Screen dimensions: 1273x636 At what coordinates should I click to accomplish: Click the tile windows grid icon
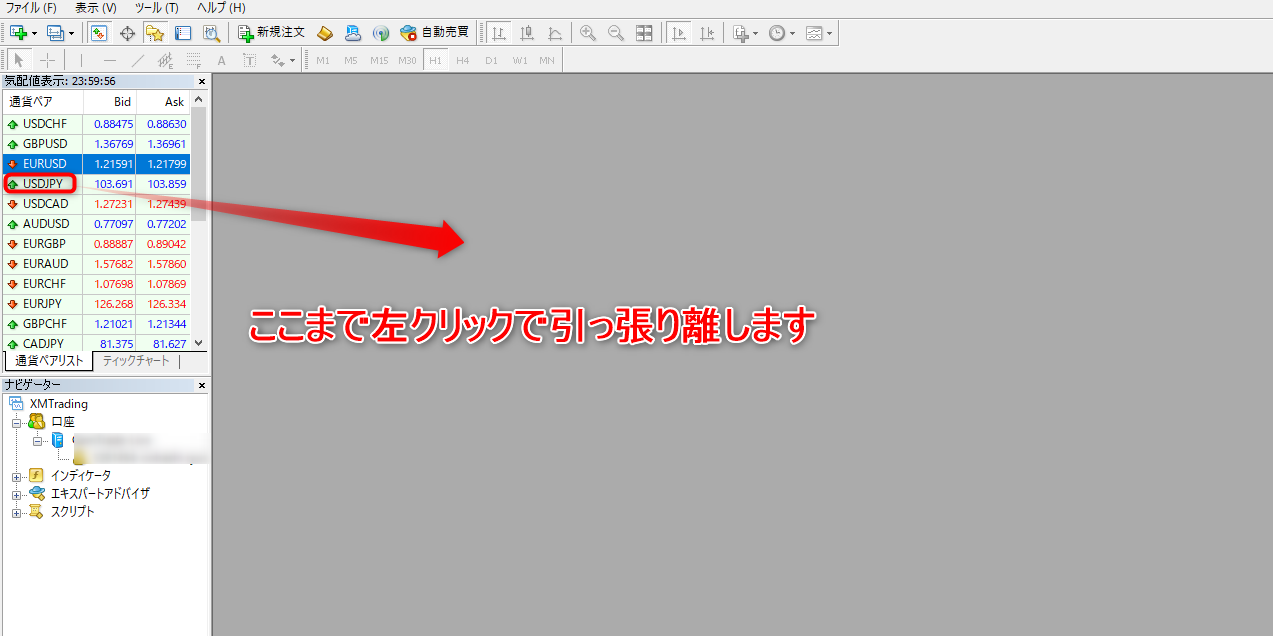pos(644,33)
